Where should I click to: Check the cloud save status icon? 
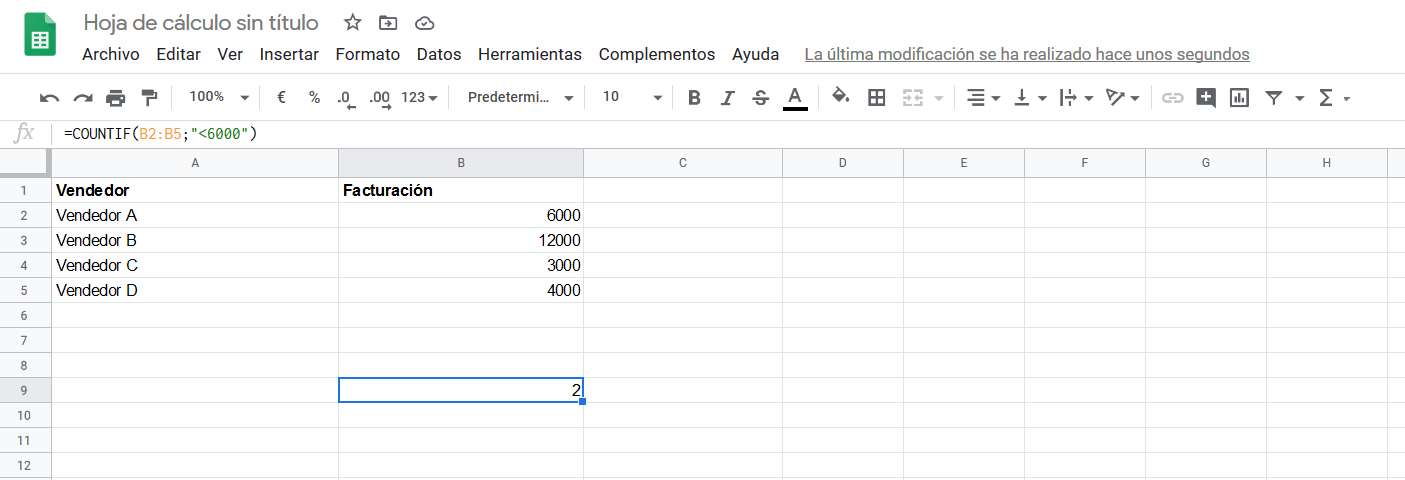click(x=424, y=23)
